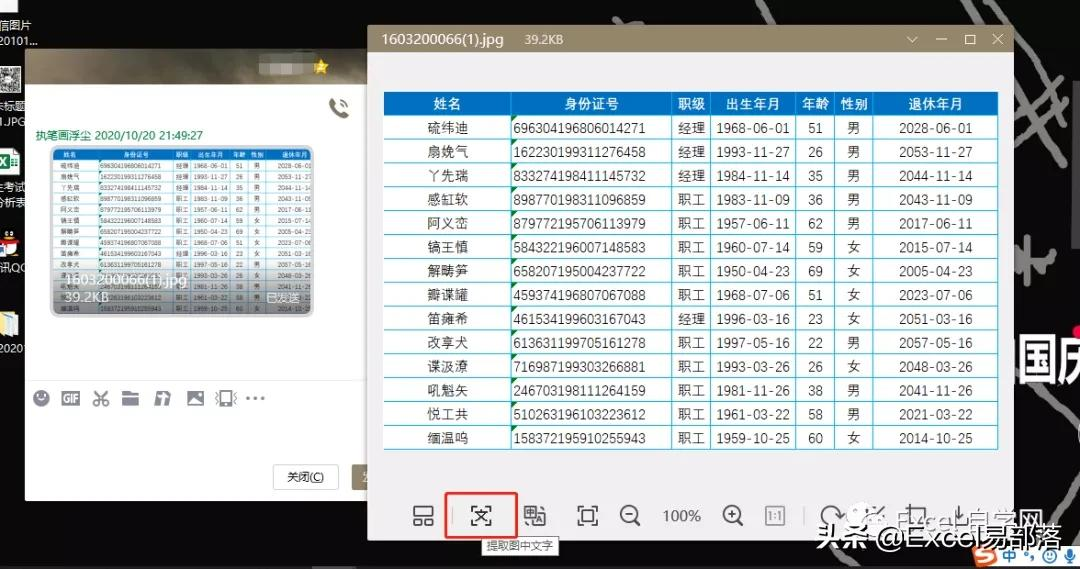Image resolution: width=1080 pixels, height=569 pixels.
Task: Click the 出生年月 column header
Action: tap(753, 104)
